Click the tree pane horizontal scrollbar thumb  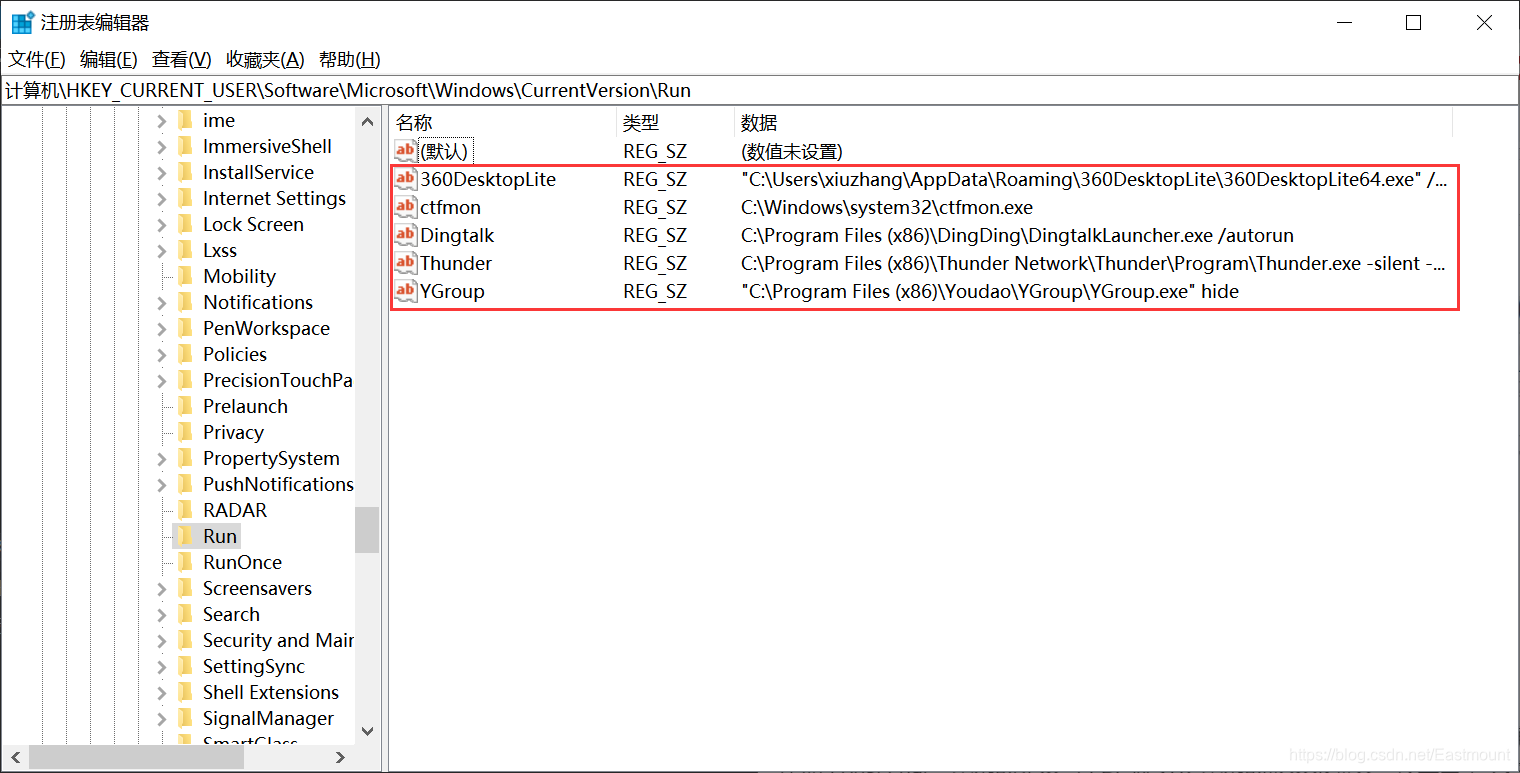(136, 758)
